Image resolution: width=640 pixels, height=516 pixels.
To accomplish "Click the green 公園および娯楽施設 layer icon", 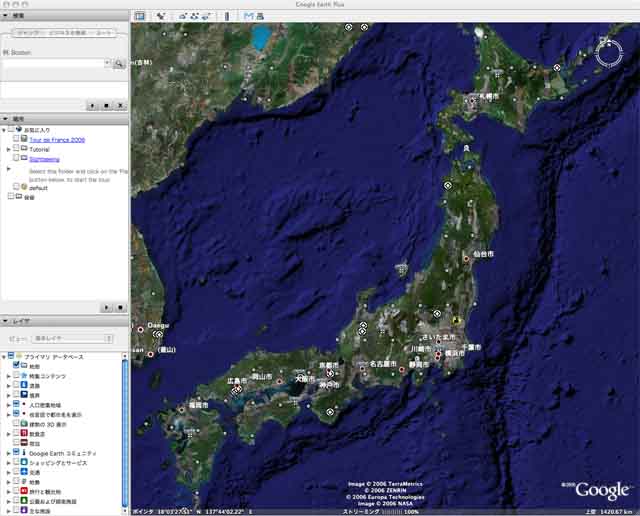I will pyautogui.click(x=24, y=500).
